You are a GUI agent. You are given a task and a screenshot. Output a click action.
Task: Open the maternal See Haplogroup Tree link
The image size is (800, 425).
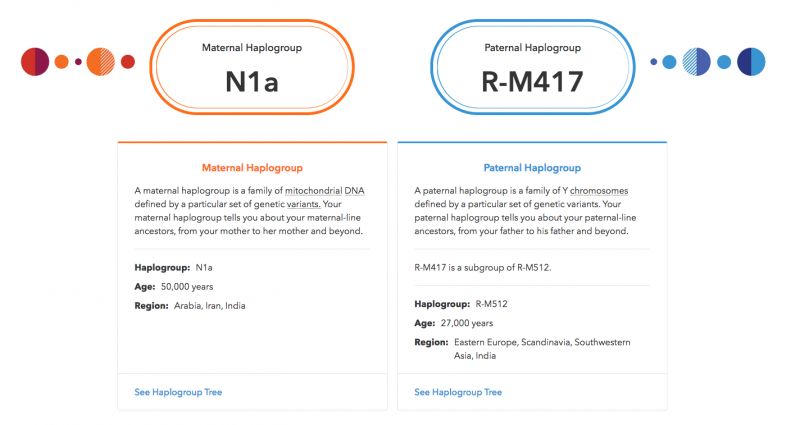tap(178, 392)
